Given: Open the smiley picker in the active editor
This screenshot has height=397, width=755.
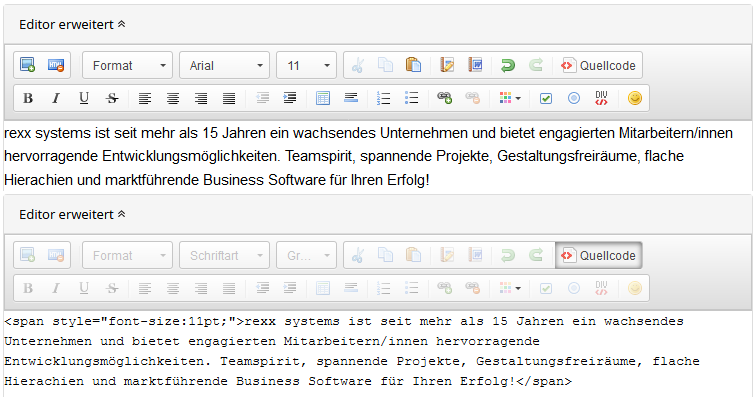Looking at the screenshot, I should (x=635, y=98).
